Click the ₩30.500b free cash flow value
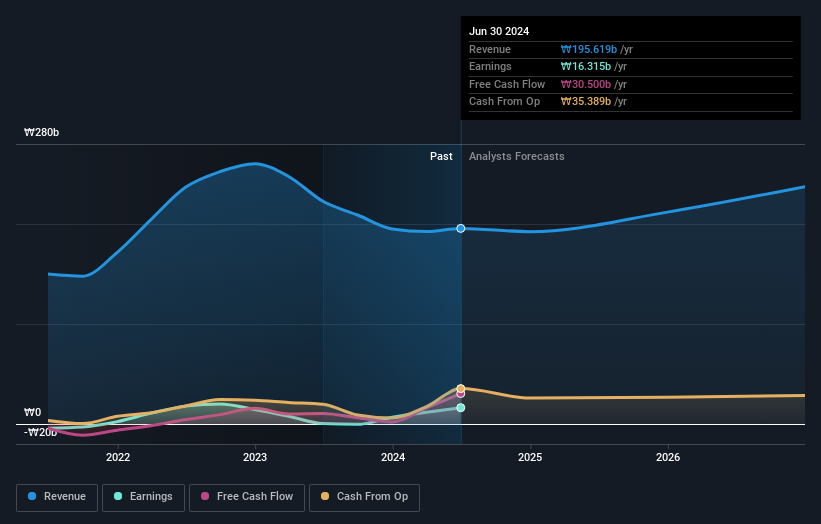Screen dimensions: 821x524 click(x=585, y=84)
